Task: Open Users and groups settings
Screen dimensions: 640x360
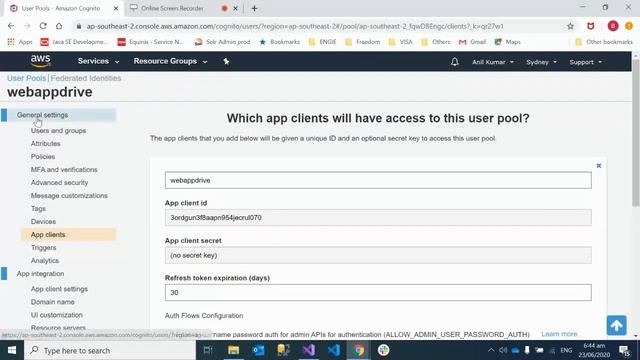Action: tap(58, 131)
